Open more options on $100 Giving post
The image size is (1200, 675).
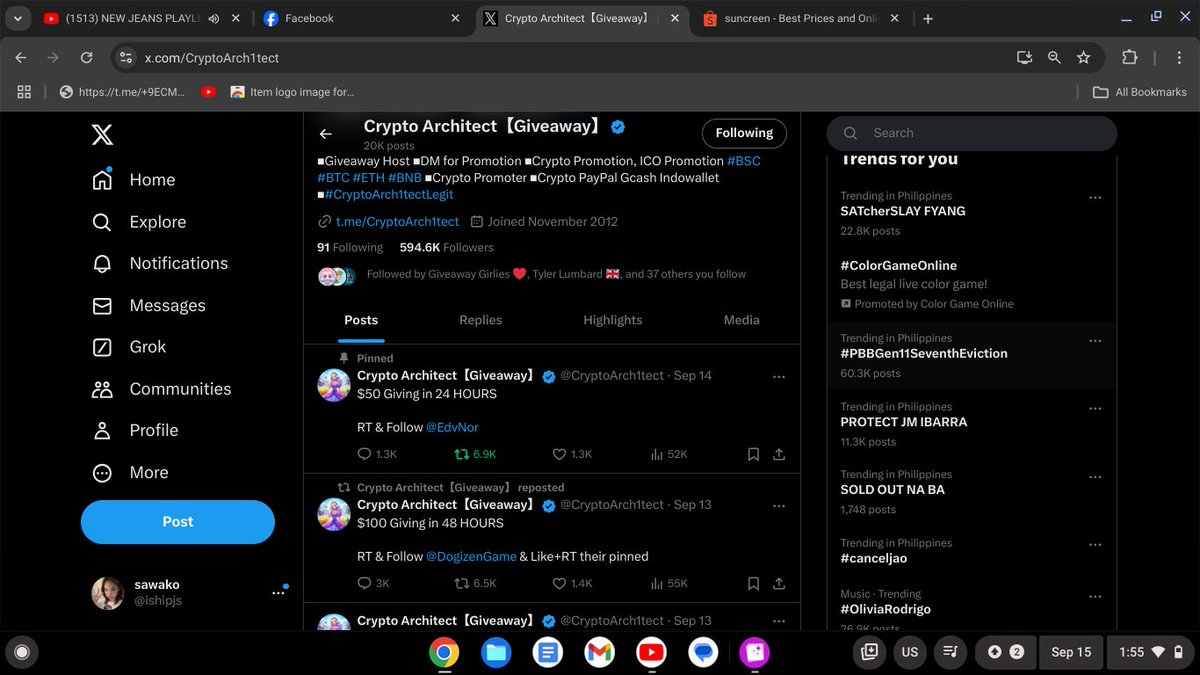click(779, 505)
